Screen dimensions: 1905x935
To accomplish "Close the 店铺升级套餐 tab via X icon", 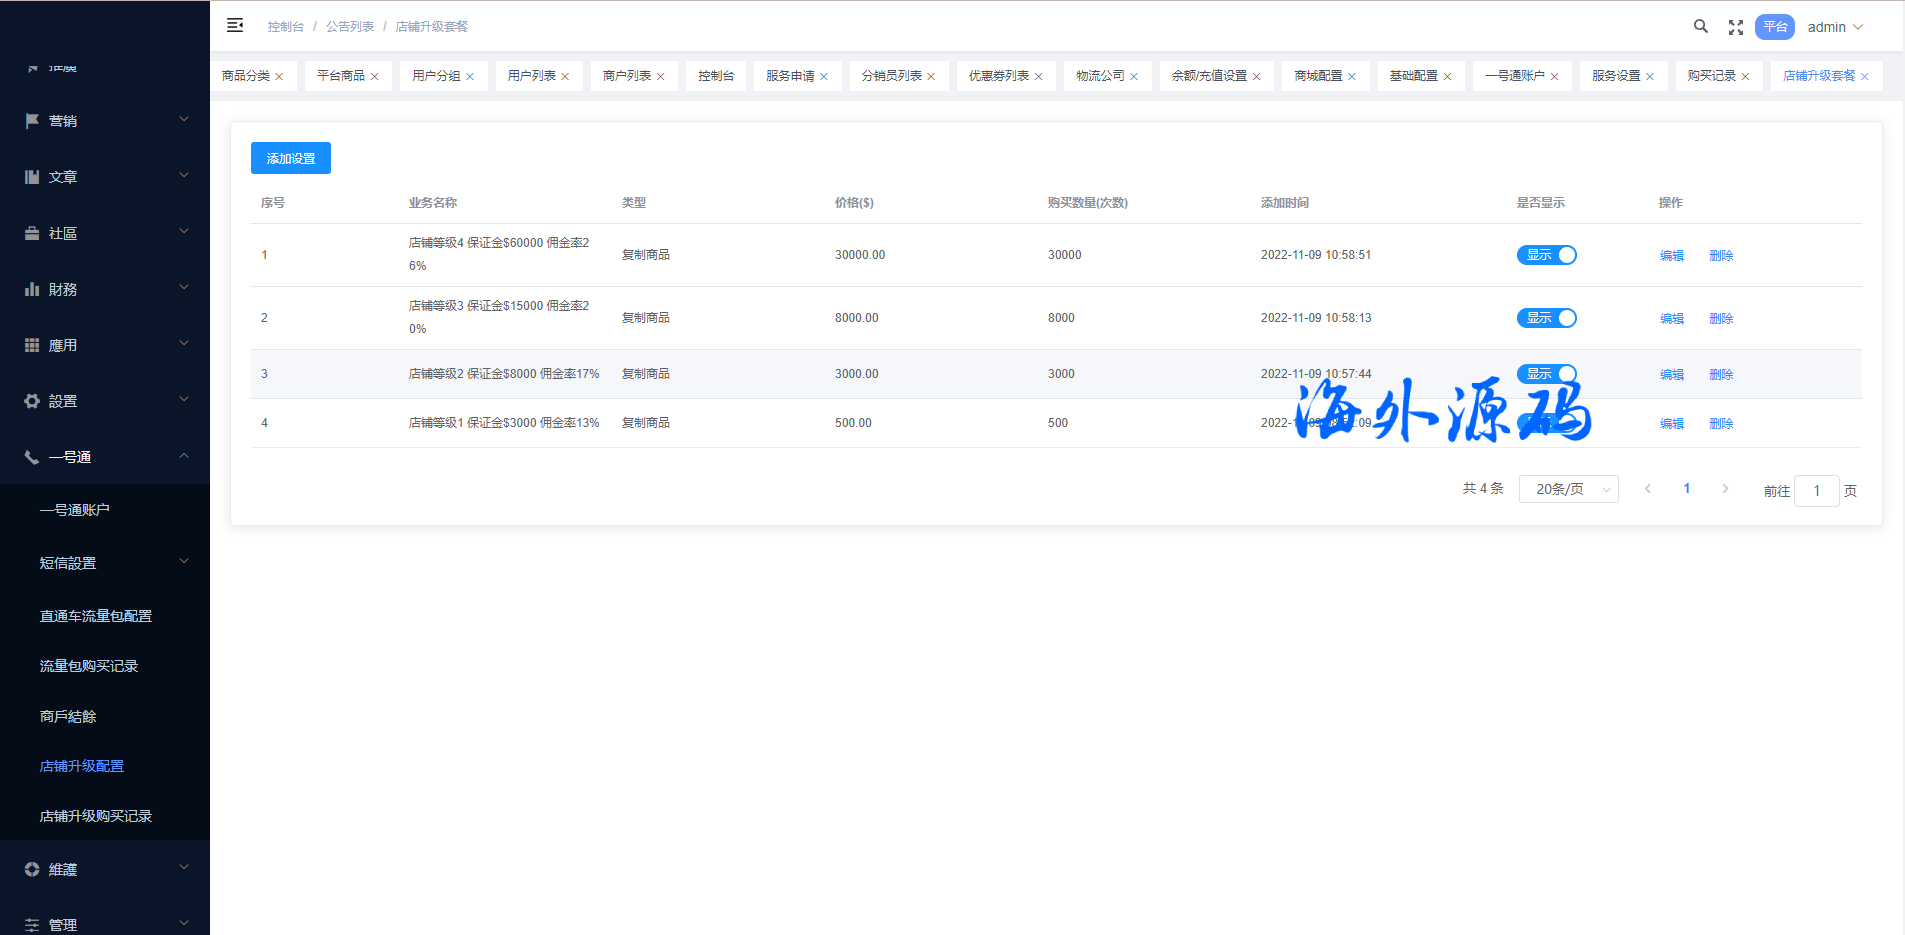I will click(x=1864, y=77).
